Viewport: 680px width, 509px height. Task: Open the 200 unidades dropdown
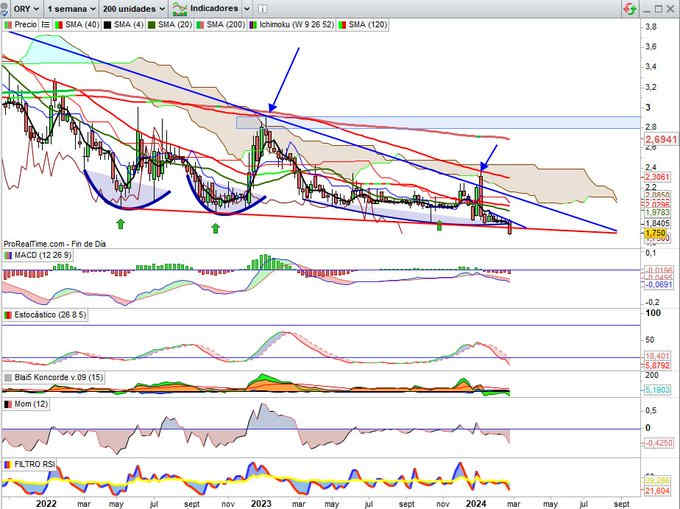(x=131, y=7)
